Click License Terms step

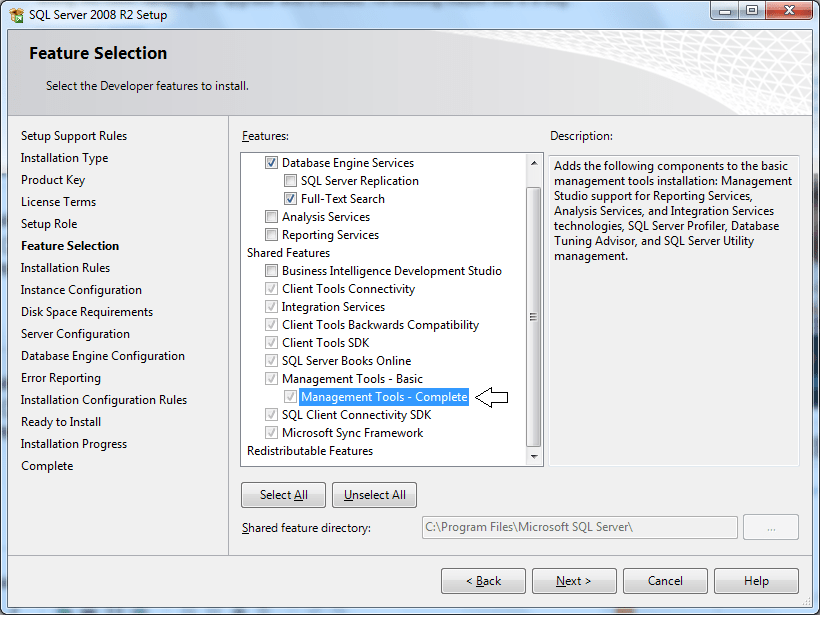coord(59,202)
